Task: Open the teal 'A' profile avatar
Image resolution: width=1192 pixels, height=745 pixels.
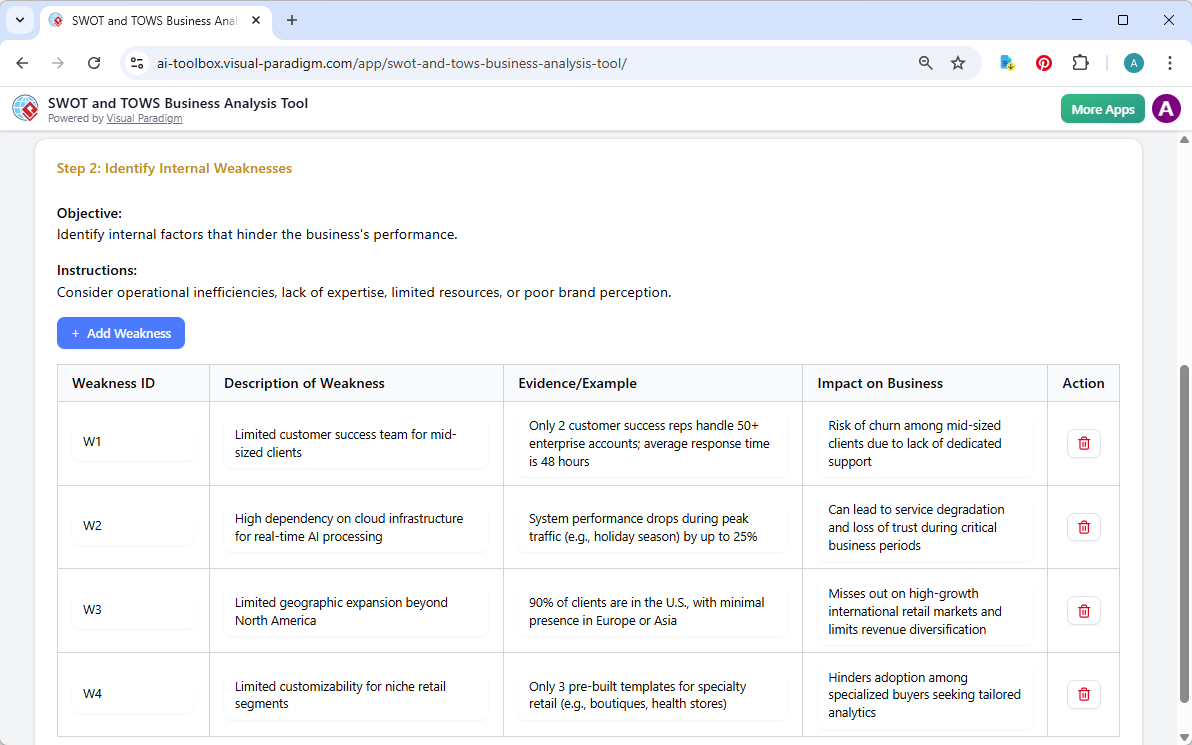Action: point(1133,62)
